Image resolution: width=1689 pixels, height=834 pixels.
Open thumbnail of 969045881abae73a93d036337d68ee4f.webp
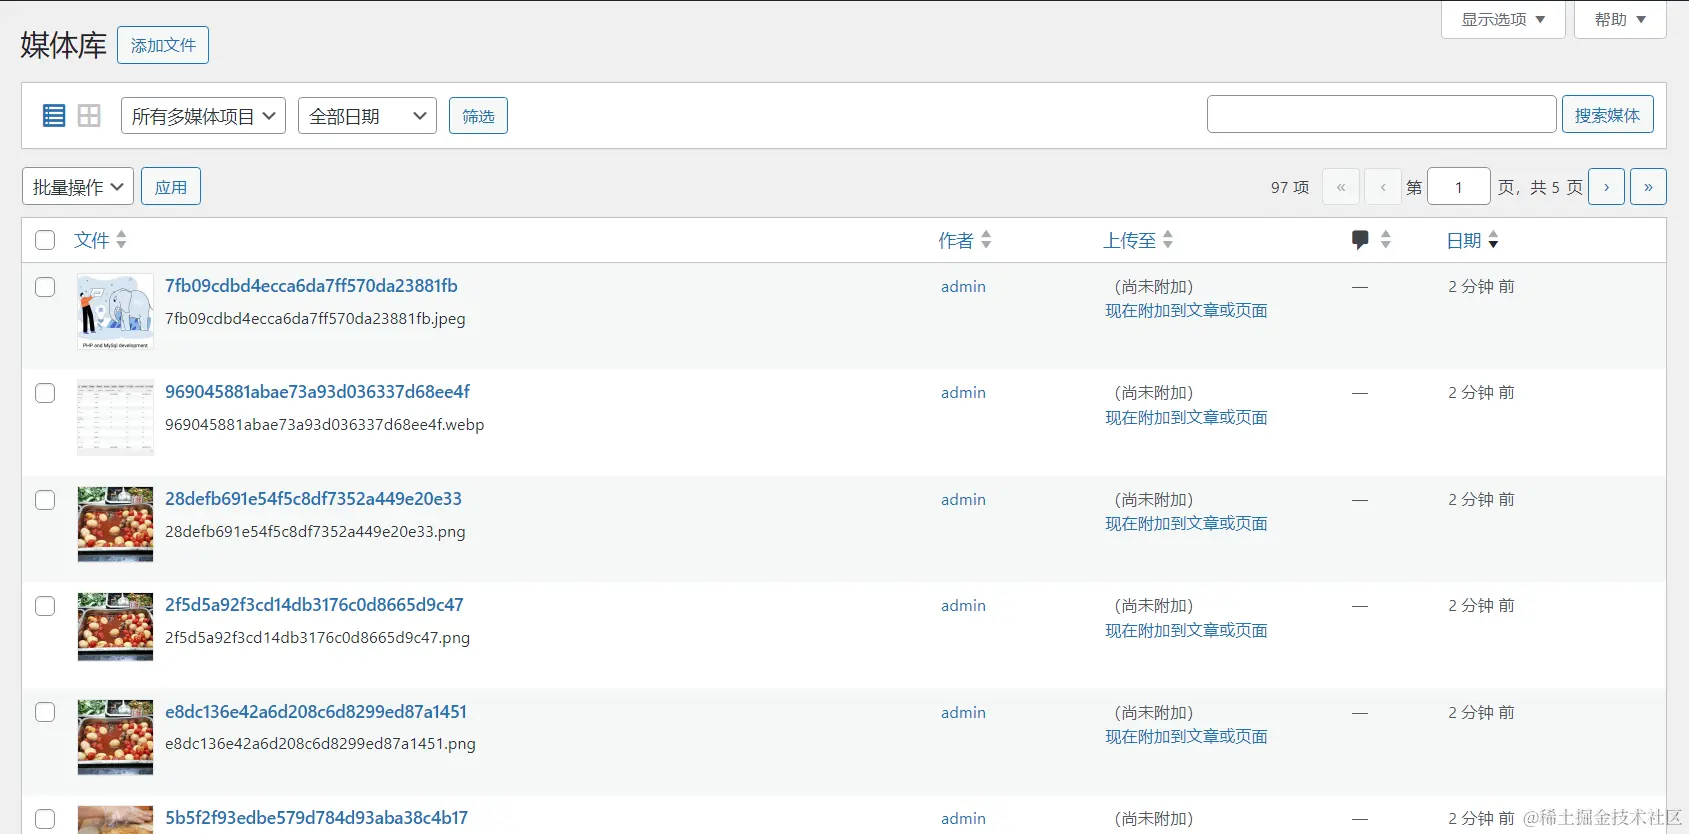tap(116, 418)
